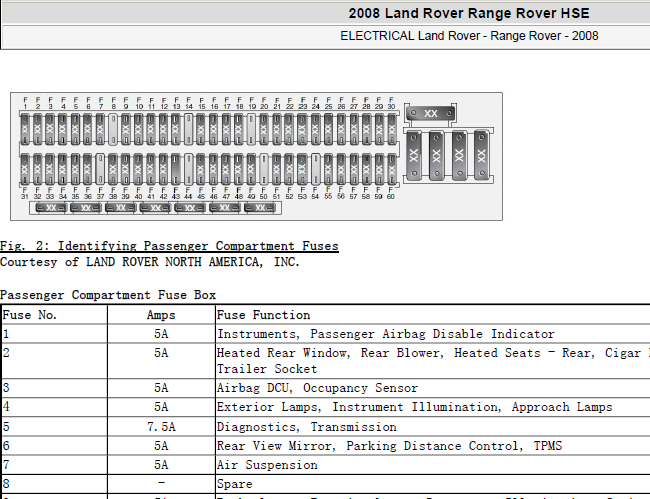Click the '2008 Land Rover Range Rover HSE' title

coord(469,13)
